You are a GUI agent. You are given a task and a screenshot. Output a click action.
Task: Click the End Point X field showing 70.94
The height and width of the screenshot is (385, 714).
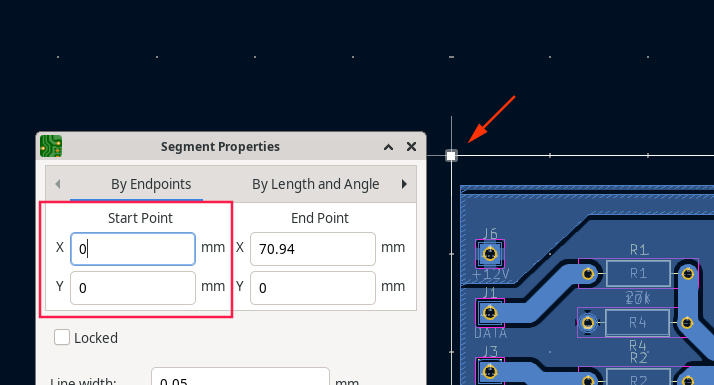(313, 249)
